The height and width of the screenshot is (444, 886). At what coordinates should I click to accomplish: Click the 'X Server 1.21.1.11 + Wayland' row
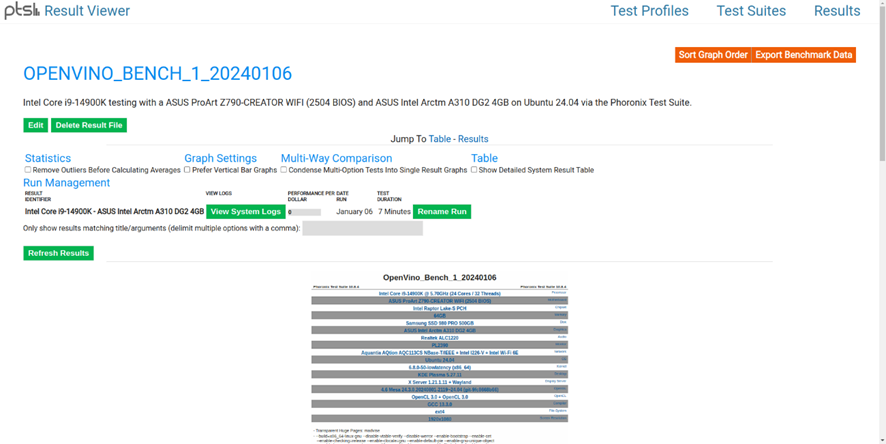(x=440, y=382)
